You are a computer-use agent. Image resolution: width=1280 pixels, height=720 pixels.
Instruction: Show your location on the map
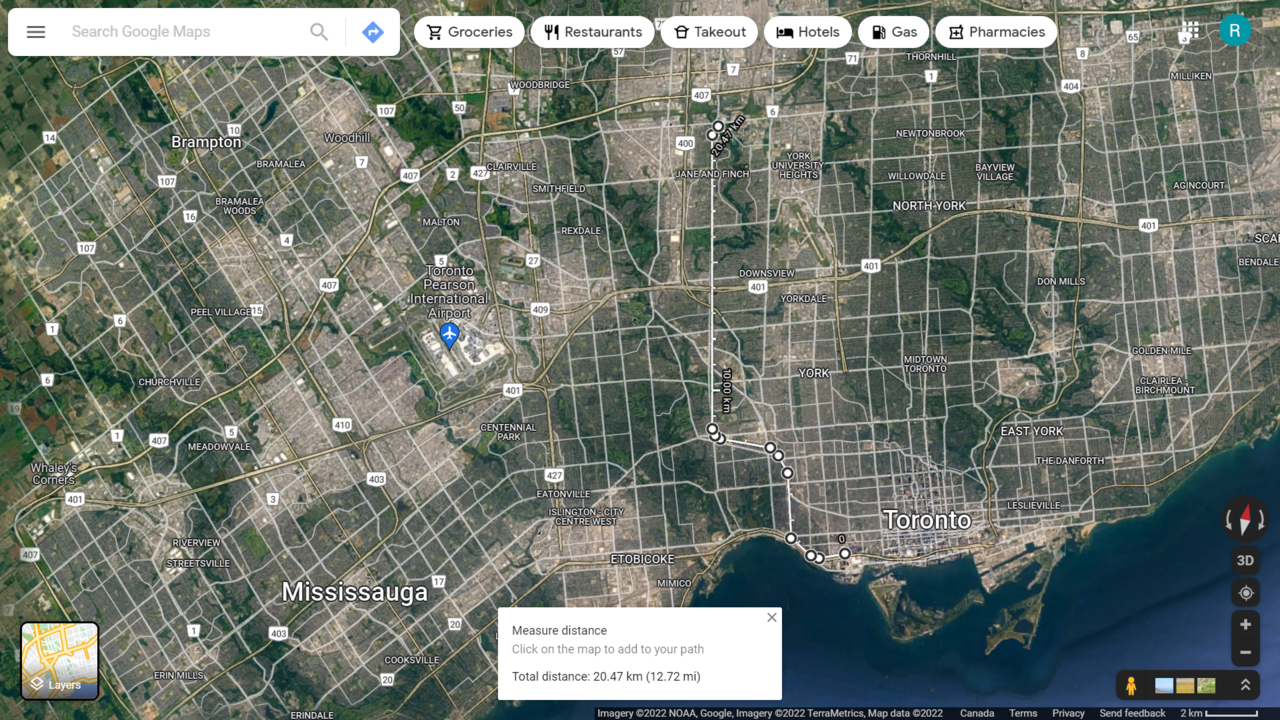pyautogui.click(x=1245, y=593)
